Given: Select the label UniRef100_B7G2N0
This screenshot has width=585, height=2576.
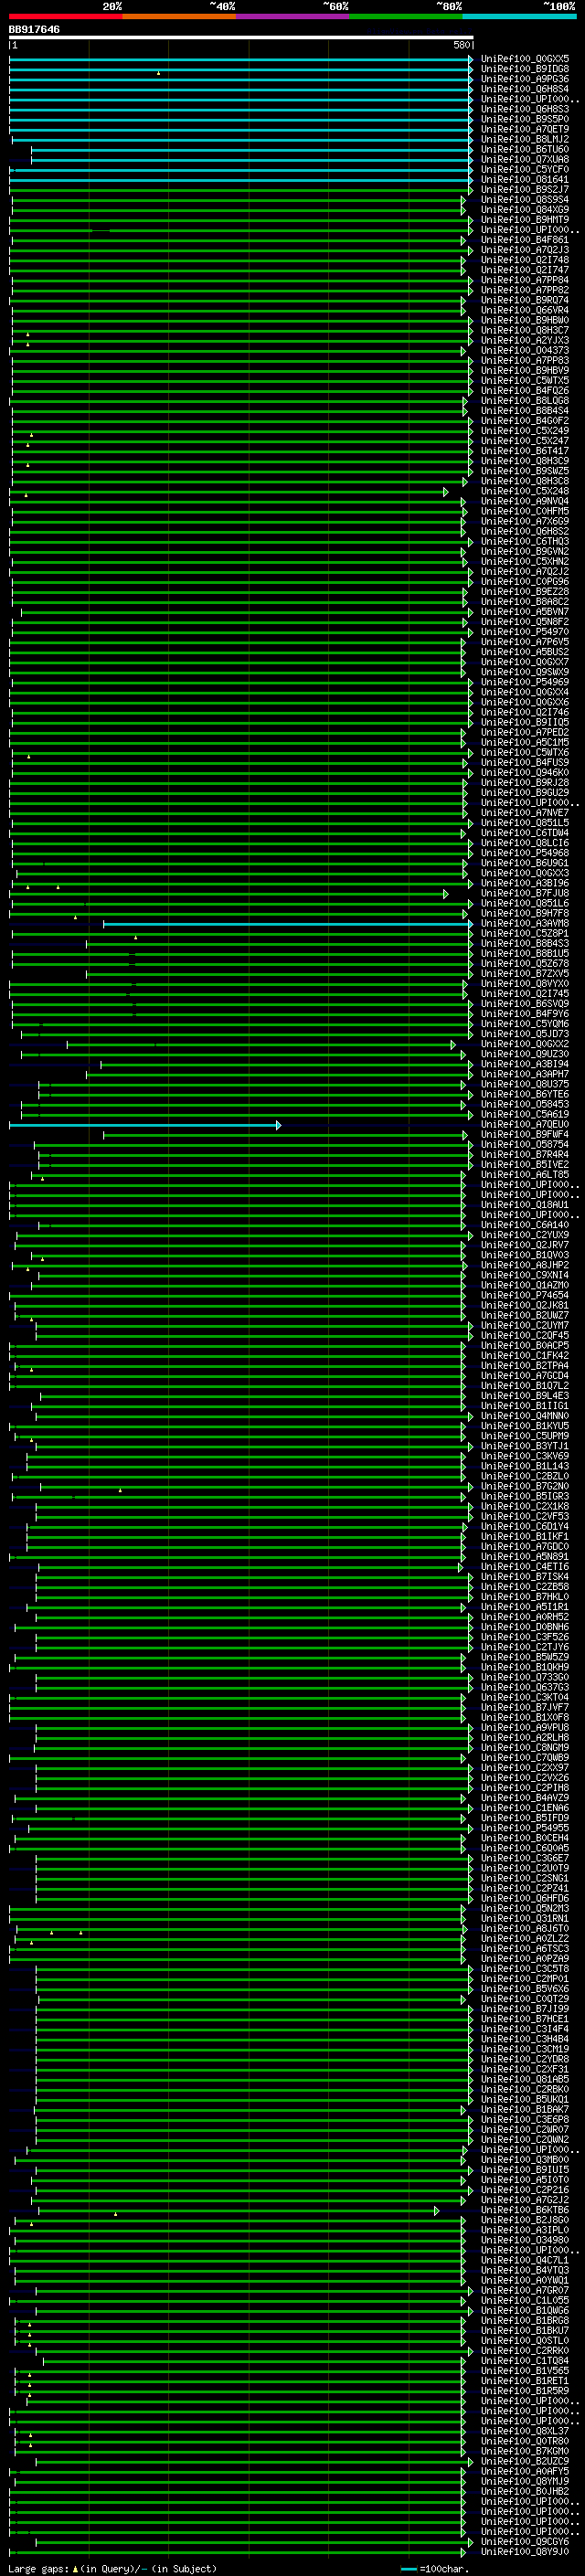Looking at the screenshot, I should [524, 1487].
